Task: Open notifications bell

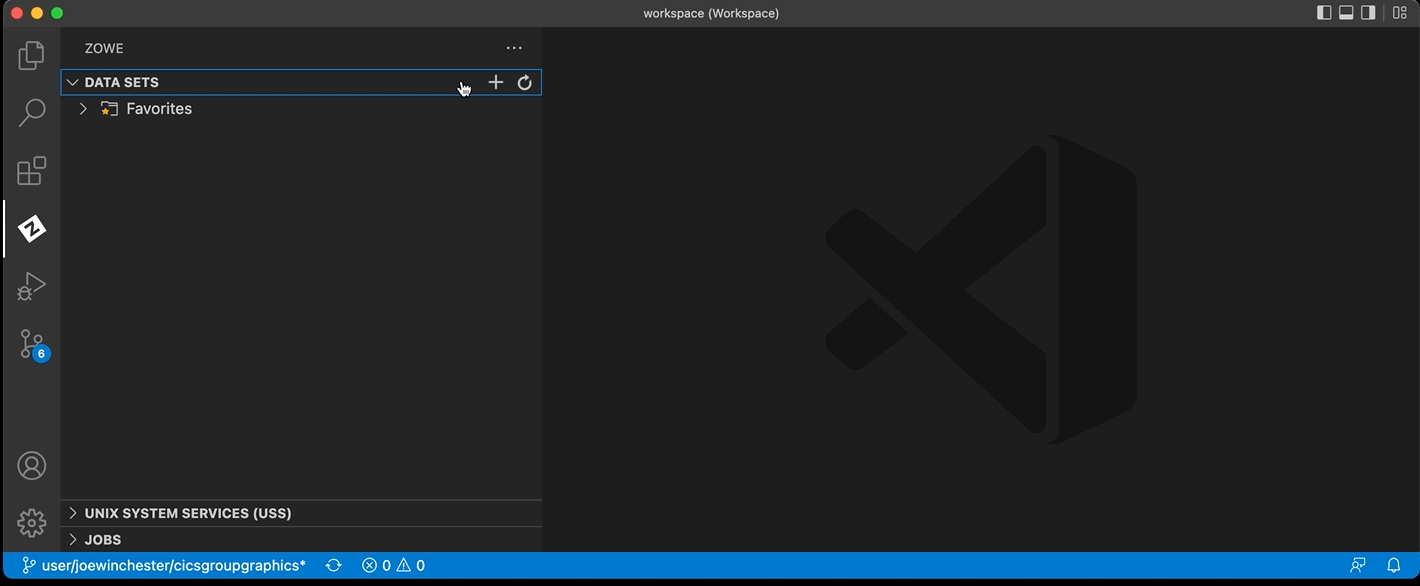Action: [x=1393, y=565]
